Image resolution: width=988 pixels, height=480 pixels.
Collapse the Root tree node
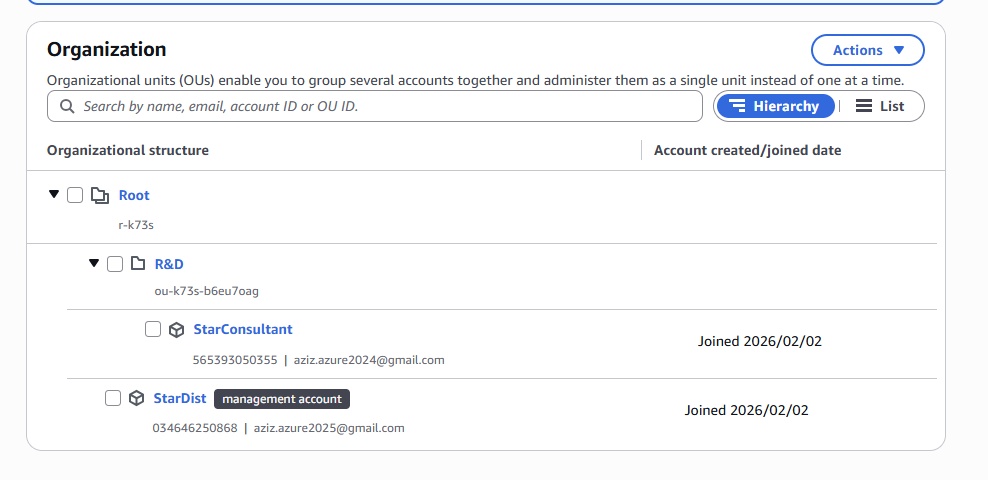coord(54,195)
